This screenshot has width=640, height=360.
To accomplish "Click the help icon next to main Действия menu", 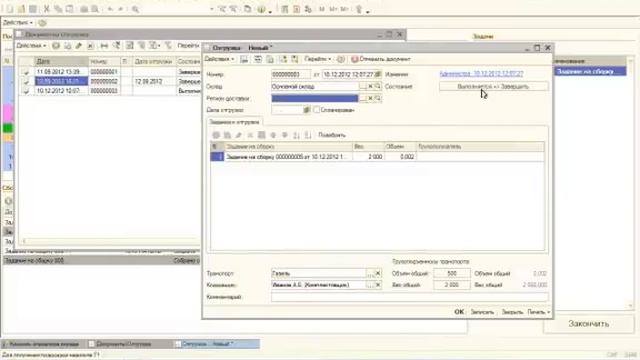I will (x=42, y=23).
